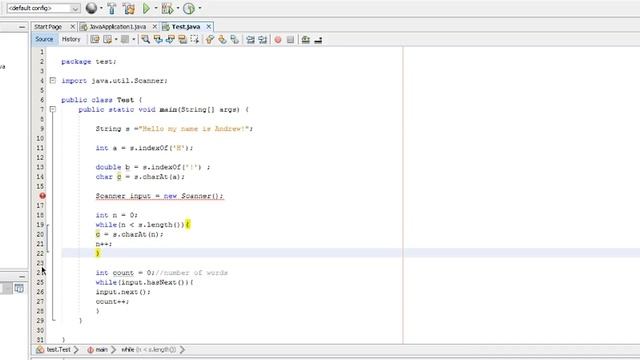
Task: Collapse the main method fold
Action: pyautogui.click(x=53, y=109)
